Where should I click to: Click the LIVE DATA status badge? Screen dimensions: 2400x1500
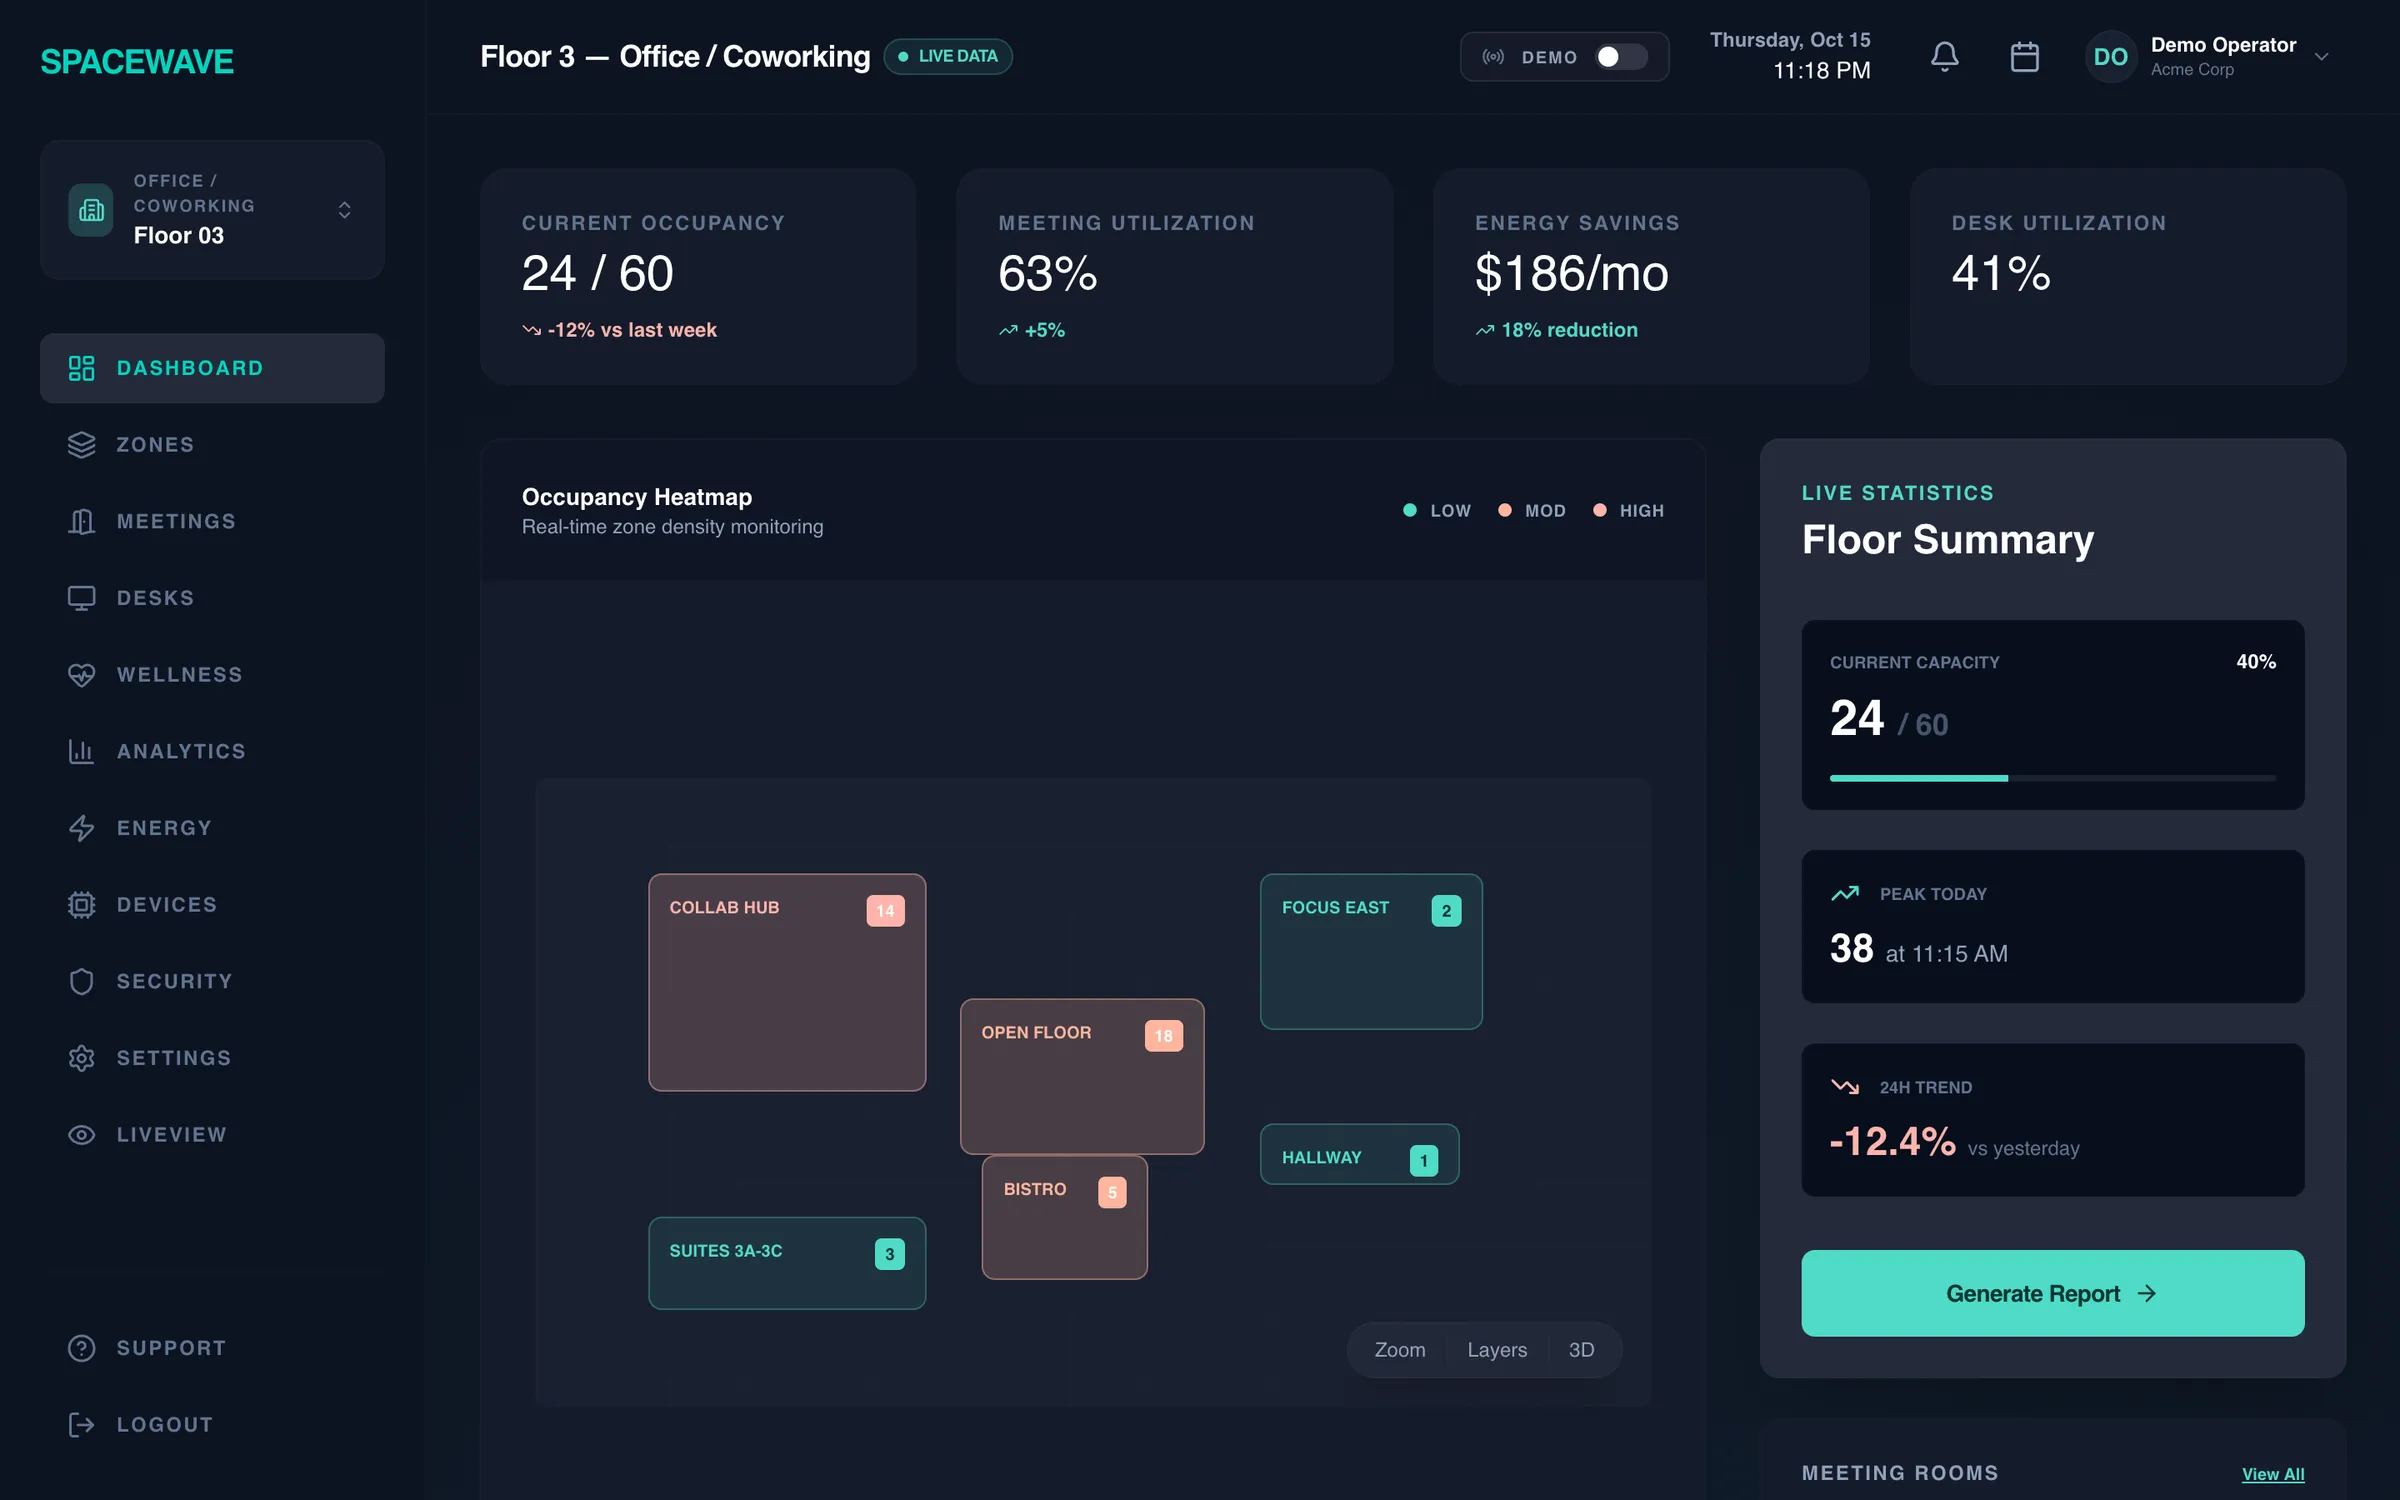tap(947, 56)
